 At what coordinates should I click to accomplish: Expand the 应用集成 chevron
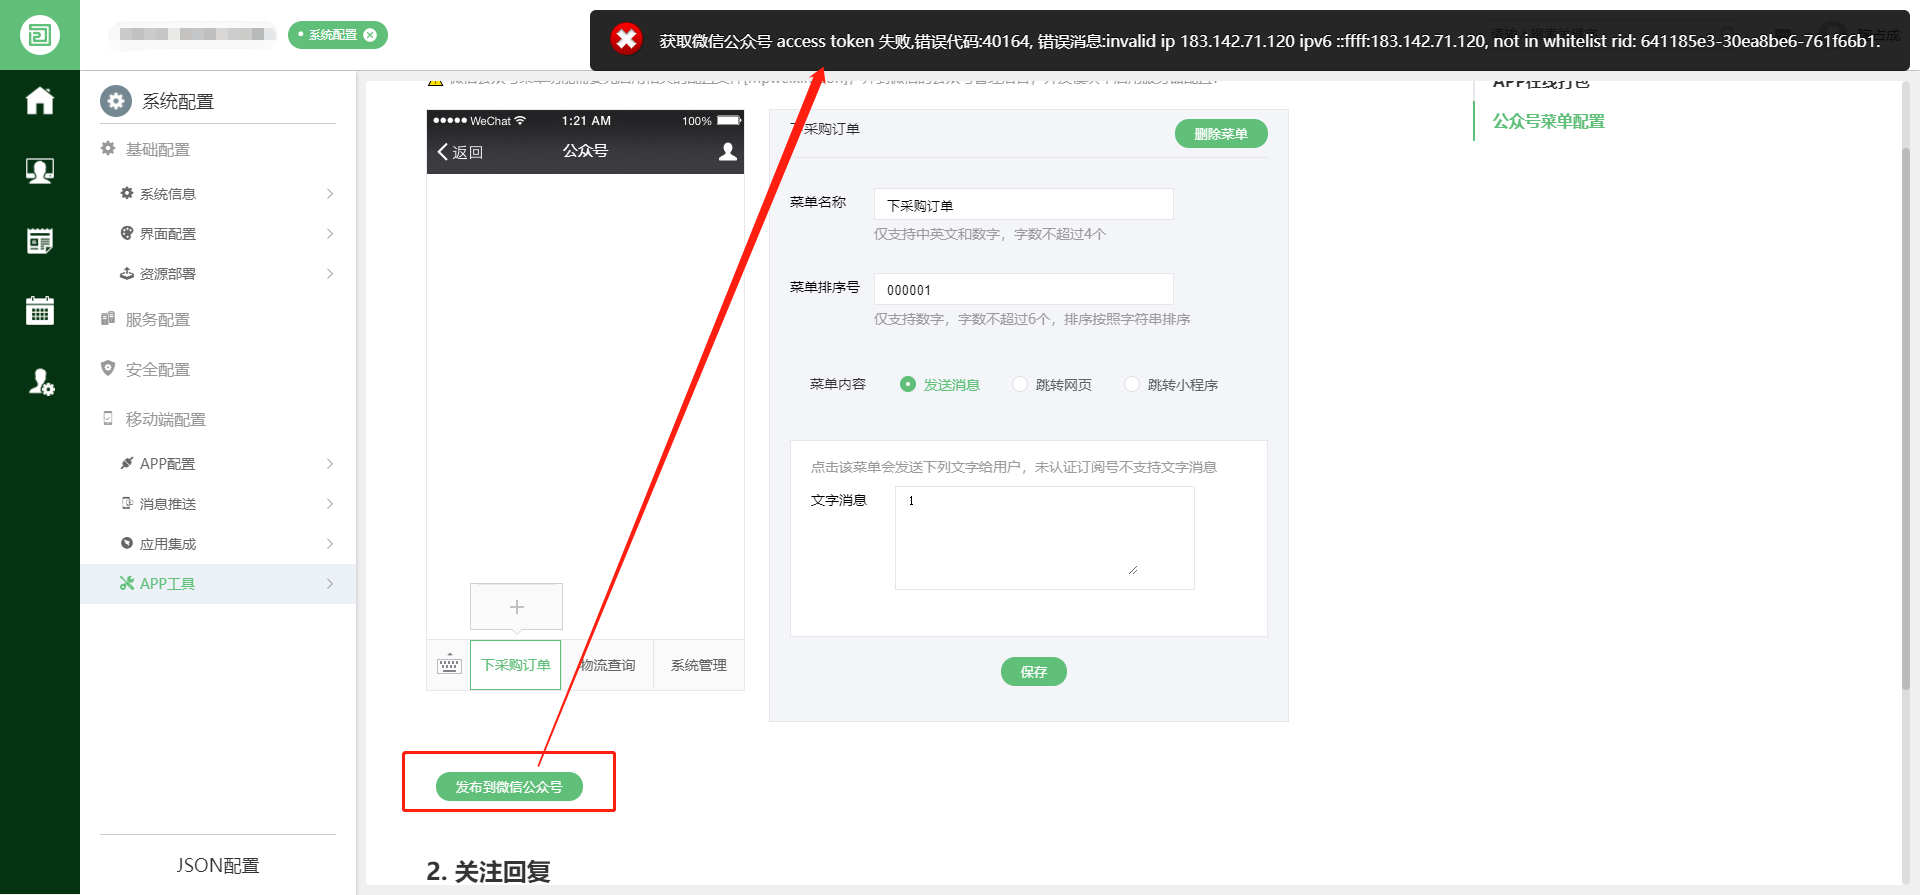(330, 544)
